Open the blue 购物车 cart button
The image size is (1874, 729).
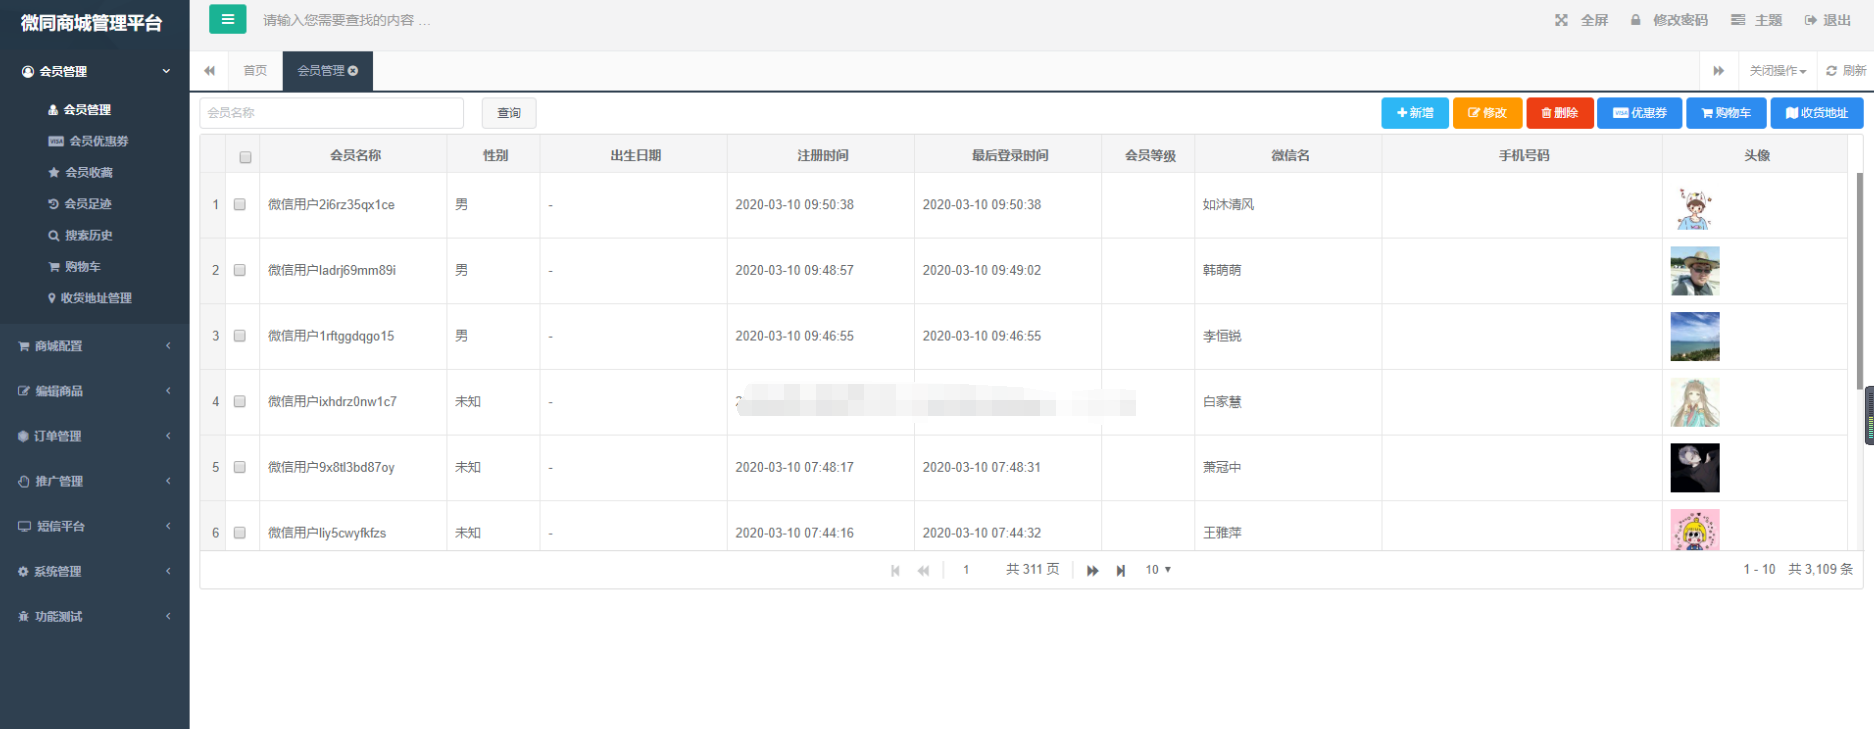click(1726, 113)
